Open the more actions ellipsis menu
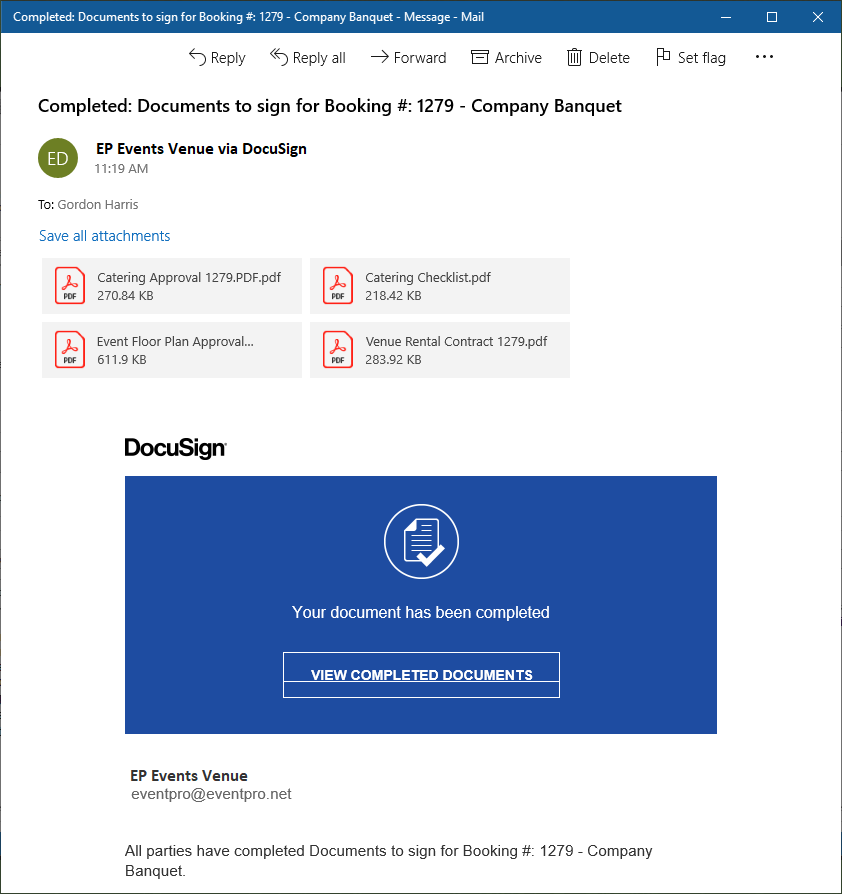Screen dimensions: 842x894 (764, 56)
